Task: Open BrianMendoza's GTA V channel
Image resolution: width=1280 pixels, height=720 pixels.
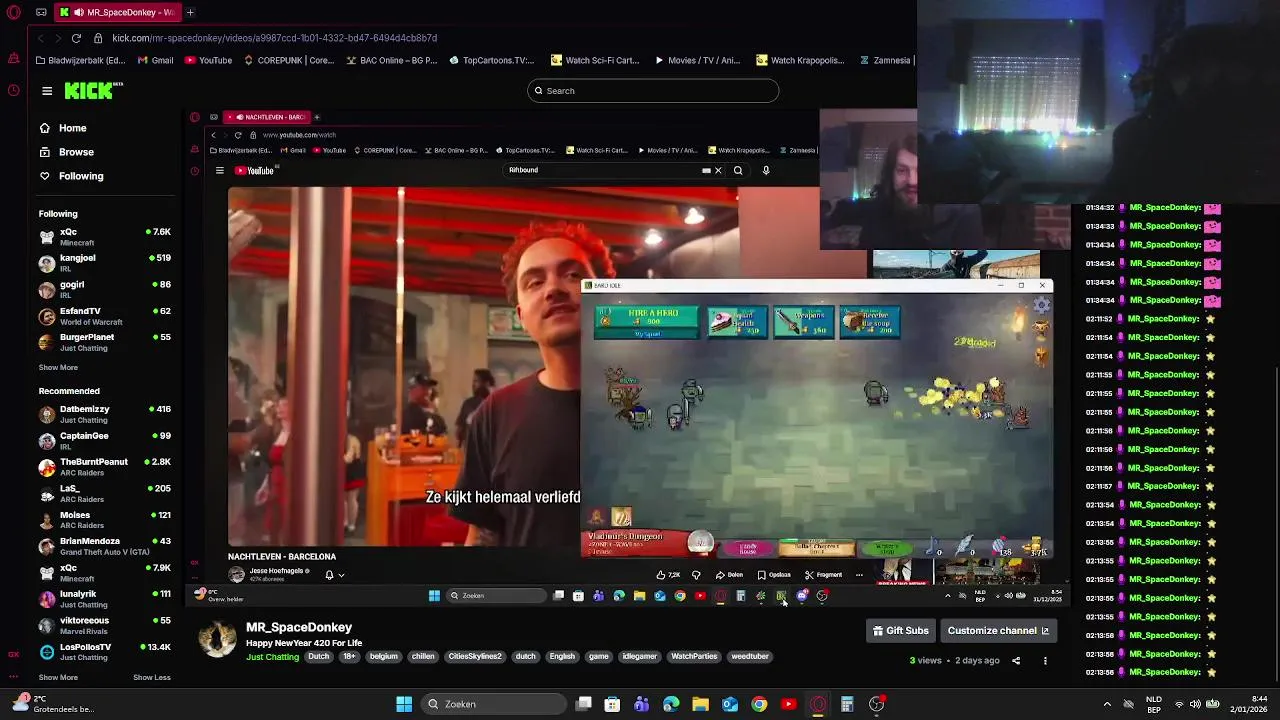Action: (105, 546)
